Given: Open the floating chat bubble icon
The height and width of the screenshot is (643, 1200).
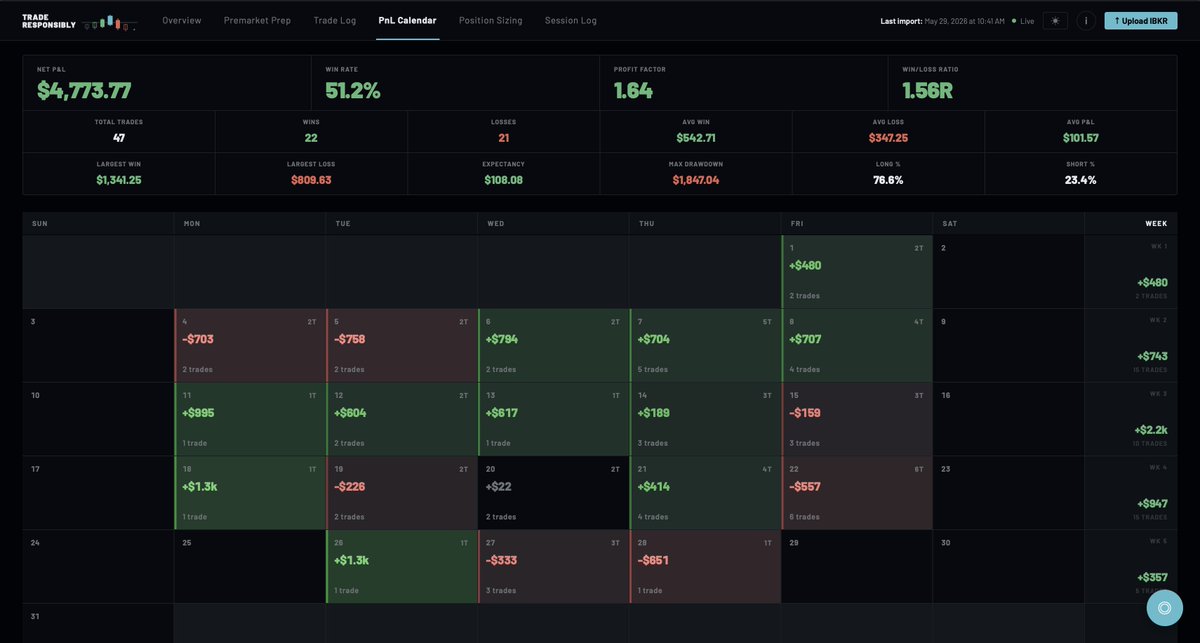Looking at the screenshot, I should tap(1164, 607).
